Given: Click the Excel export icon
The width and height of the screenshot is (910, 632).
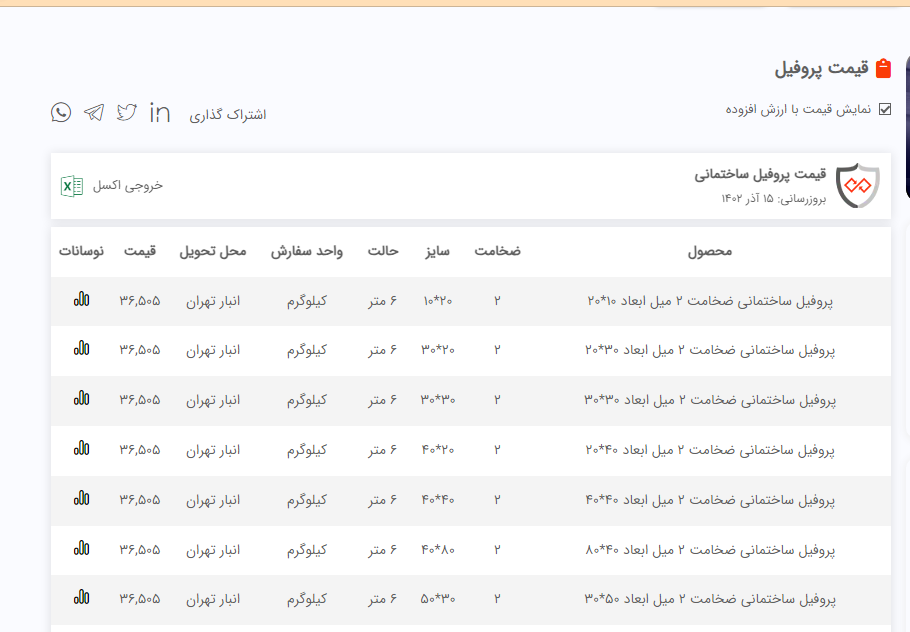Looking at the screenshot, I should click(x=72, y=185).
